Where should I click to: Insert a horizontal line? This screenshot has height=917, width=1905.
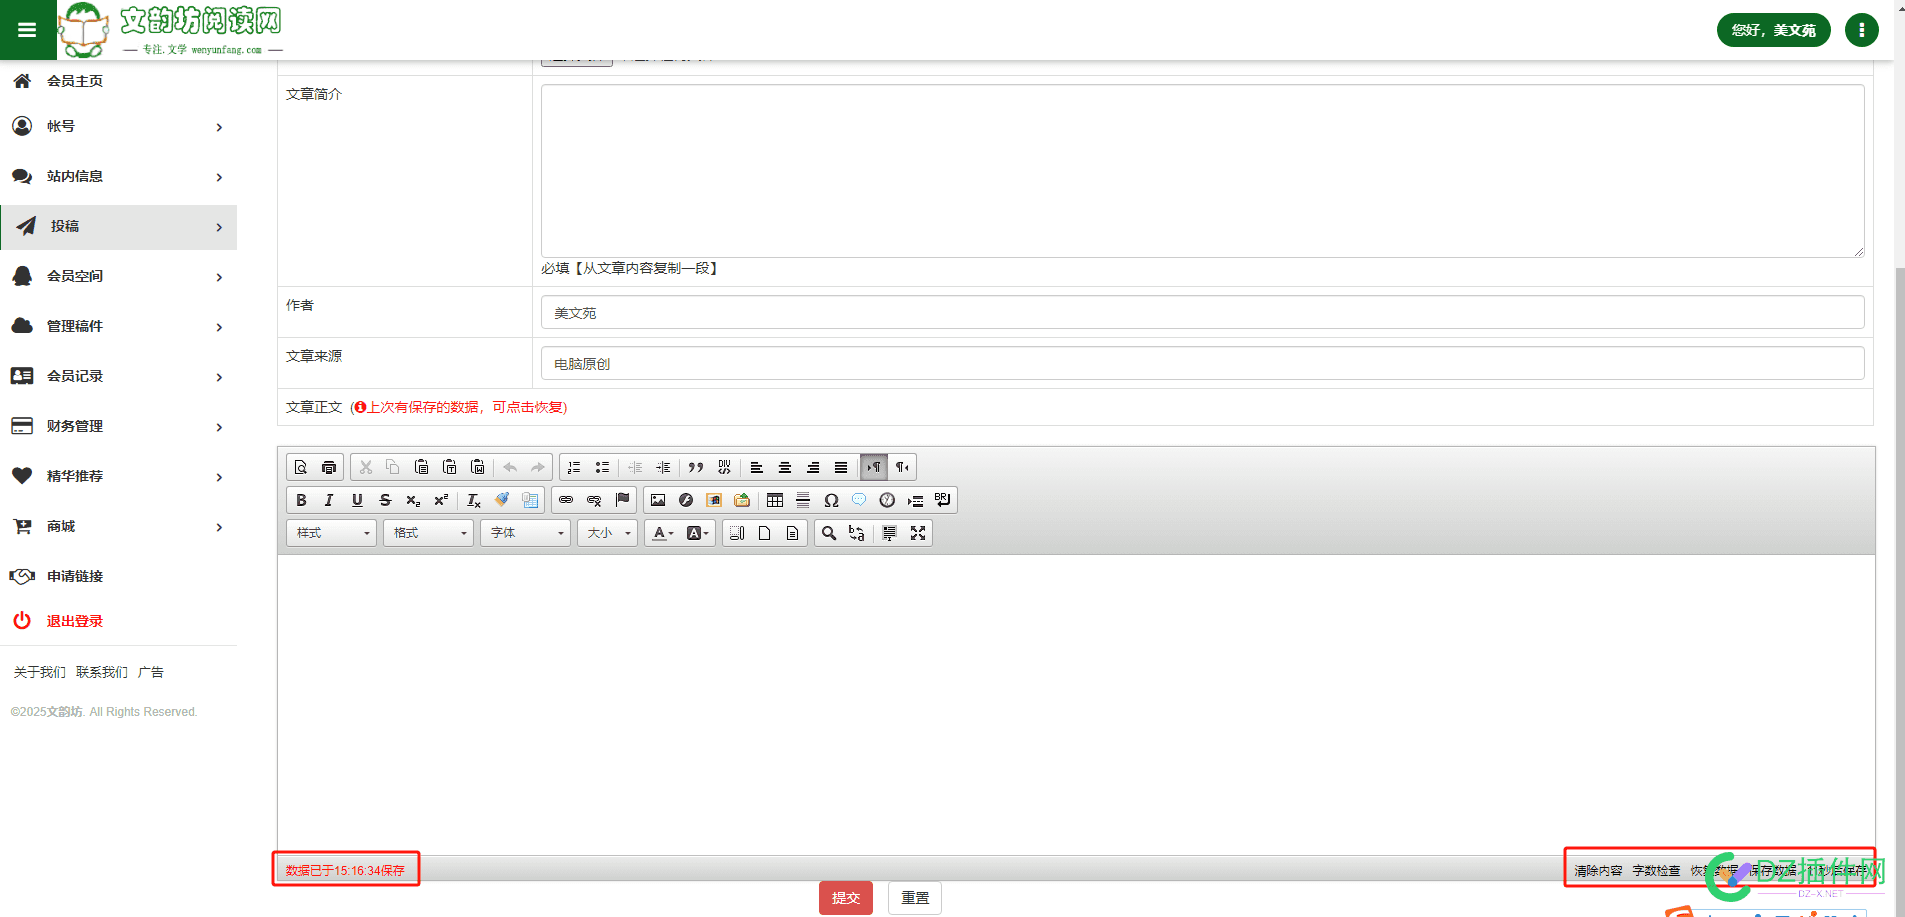coord(803,500)
